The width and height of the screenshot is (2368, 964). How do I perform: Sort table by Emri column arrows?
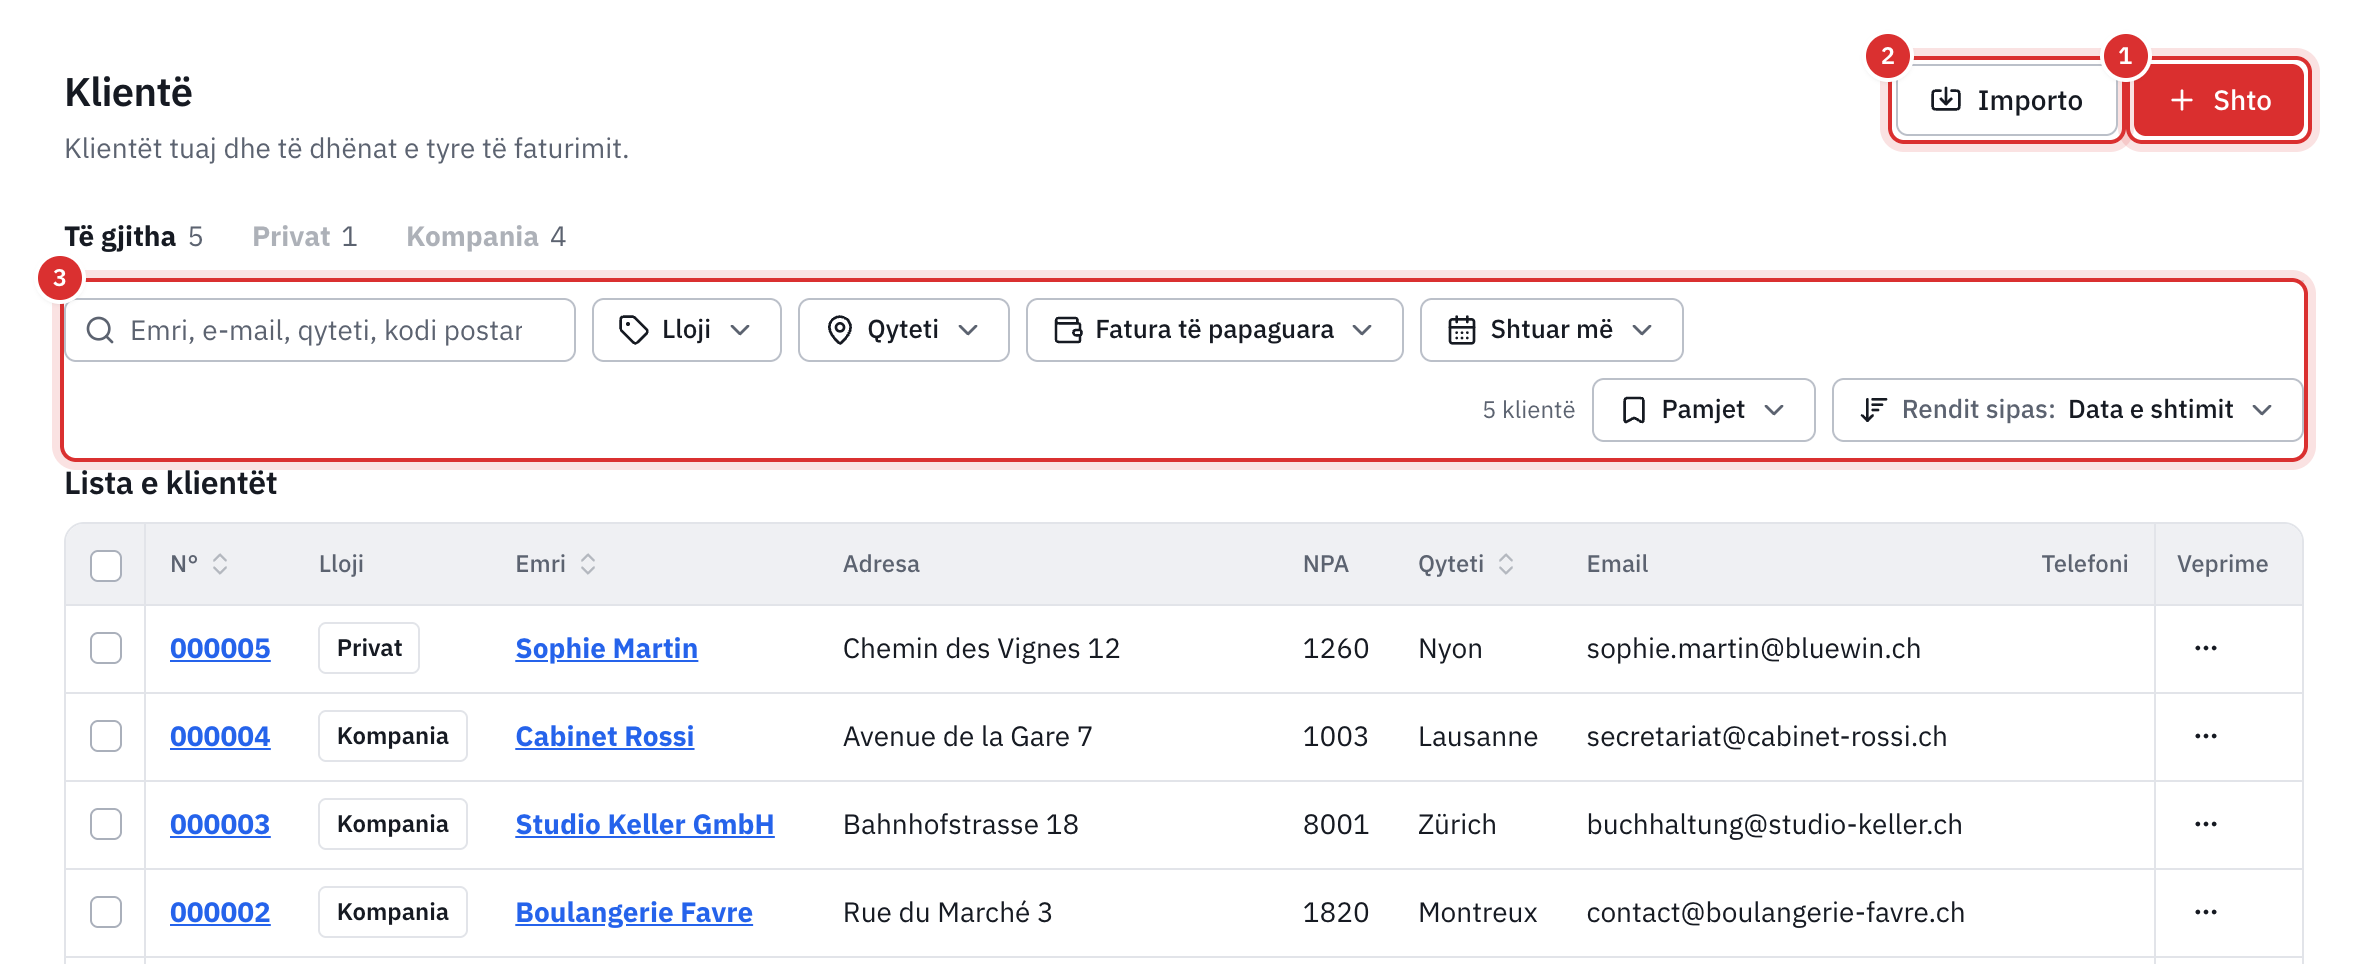pyautogui.click(x=588, y=564)
